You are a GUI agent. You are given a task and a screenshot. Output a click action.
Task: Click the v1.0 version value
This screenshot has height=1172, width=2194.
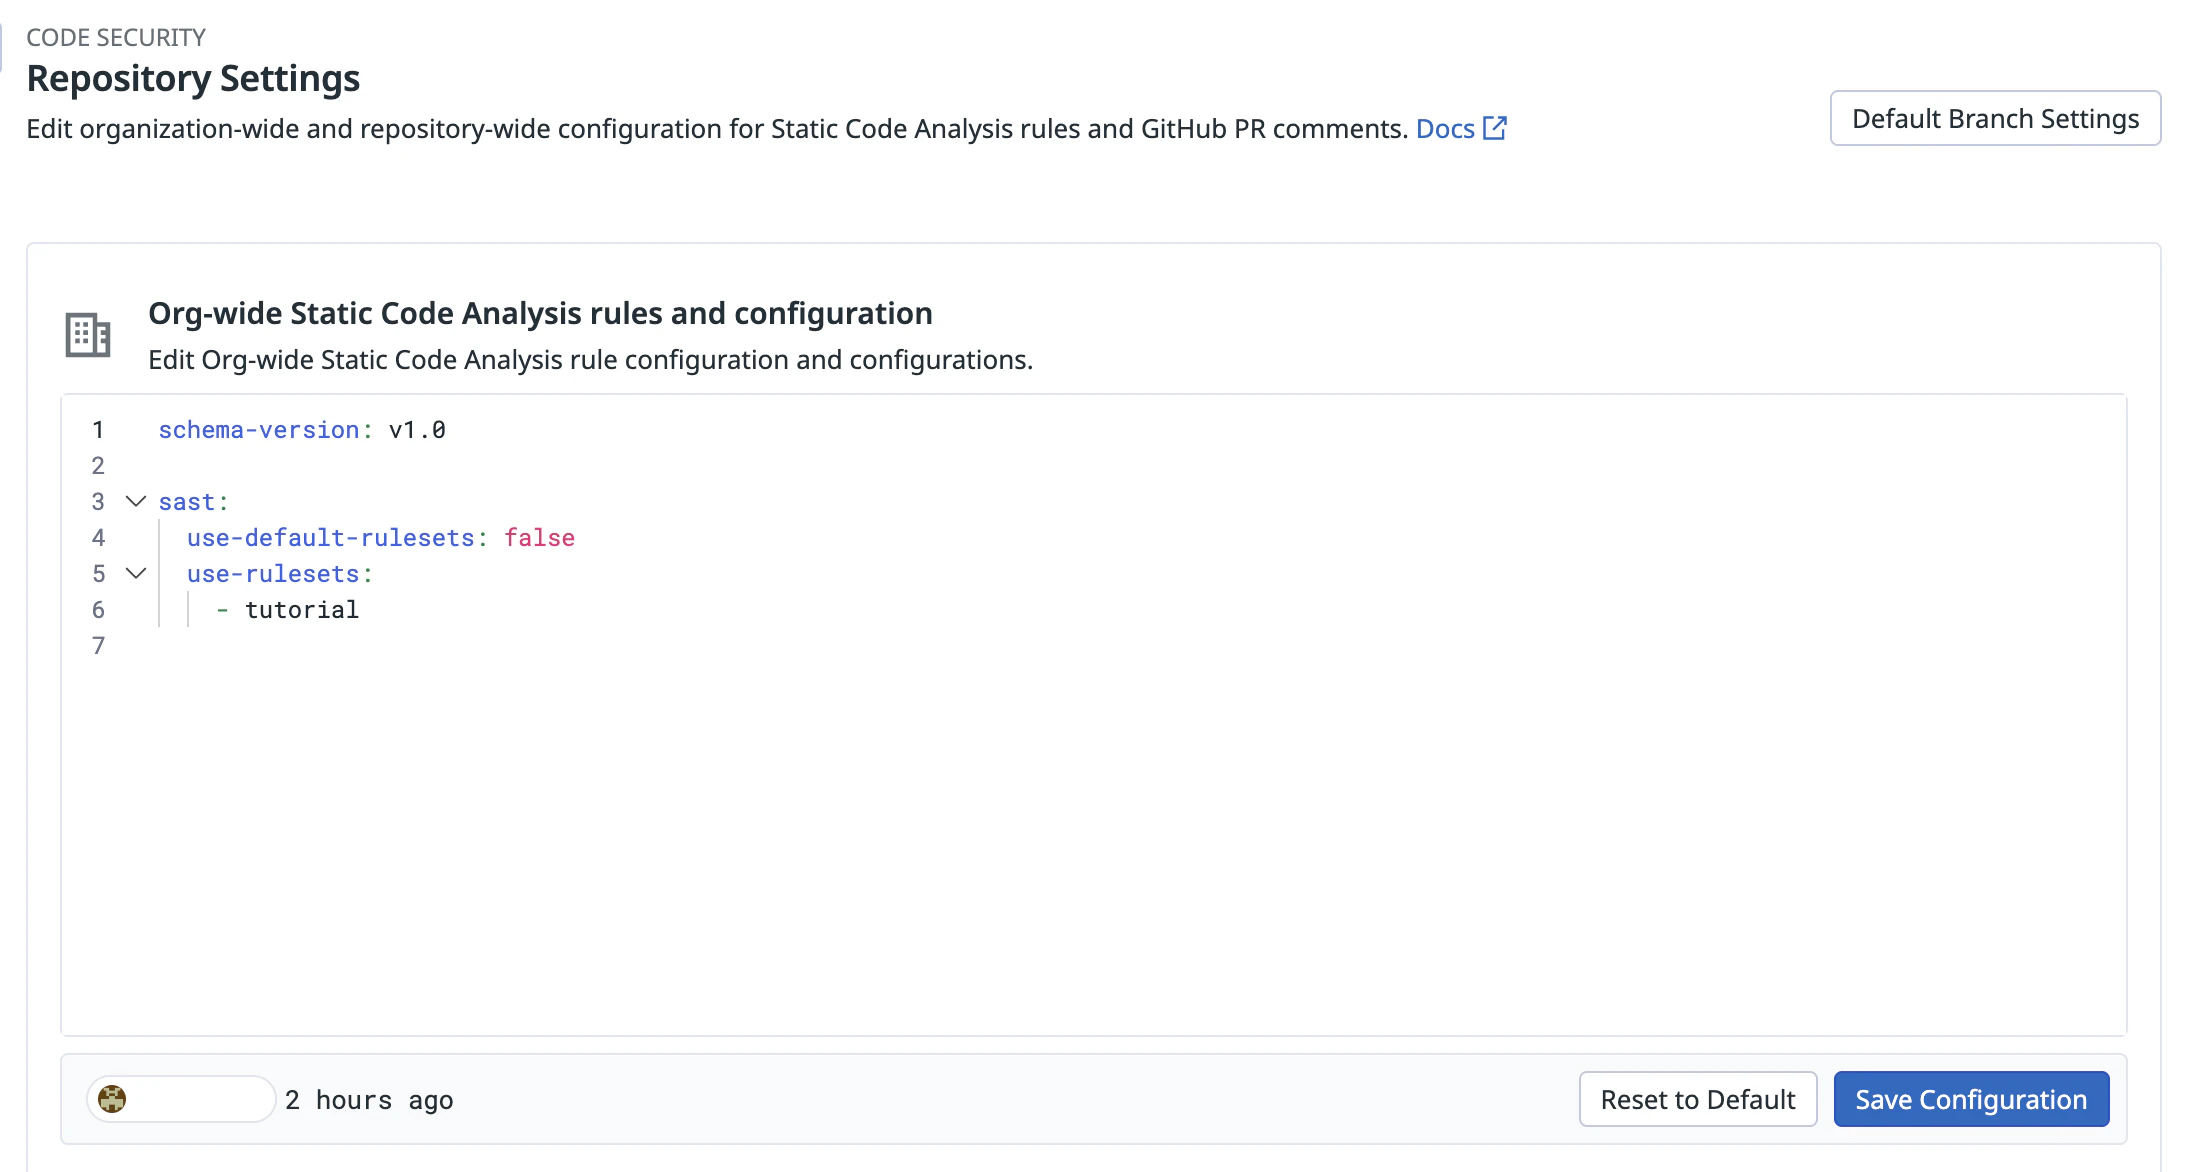417,430
